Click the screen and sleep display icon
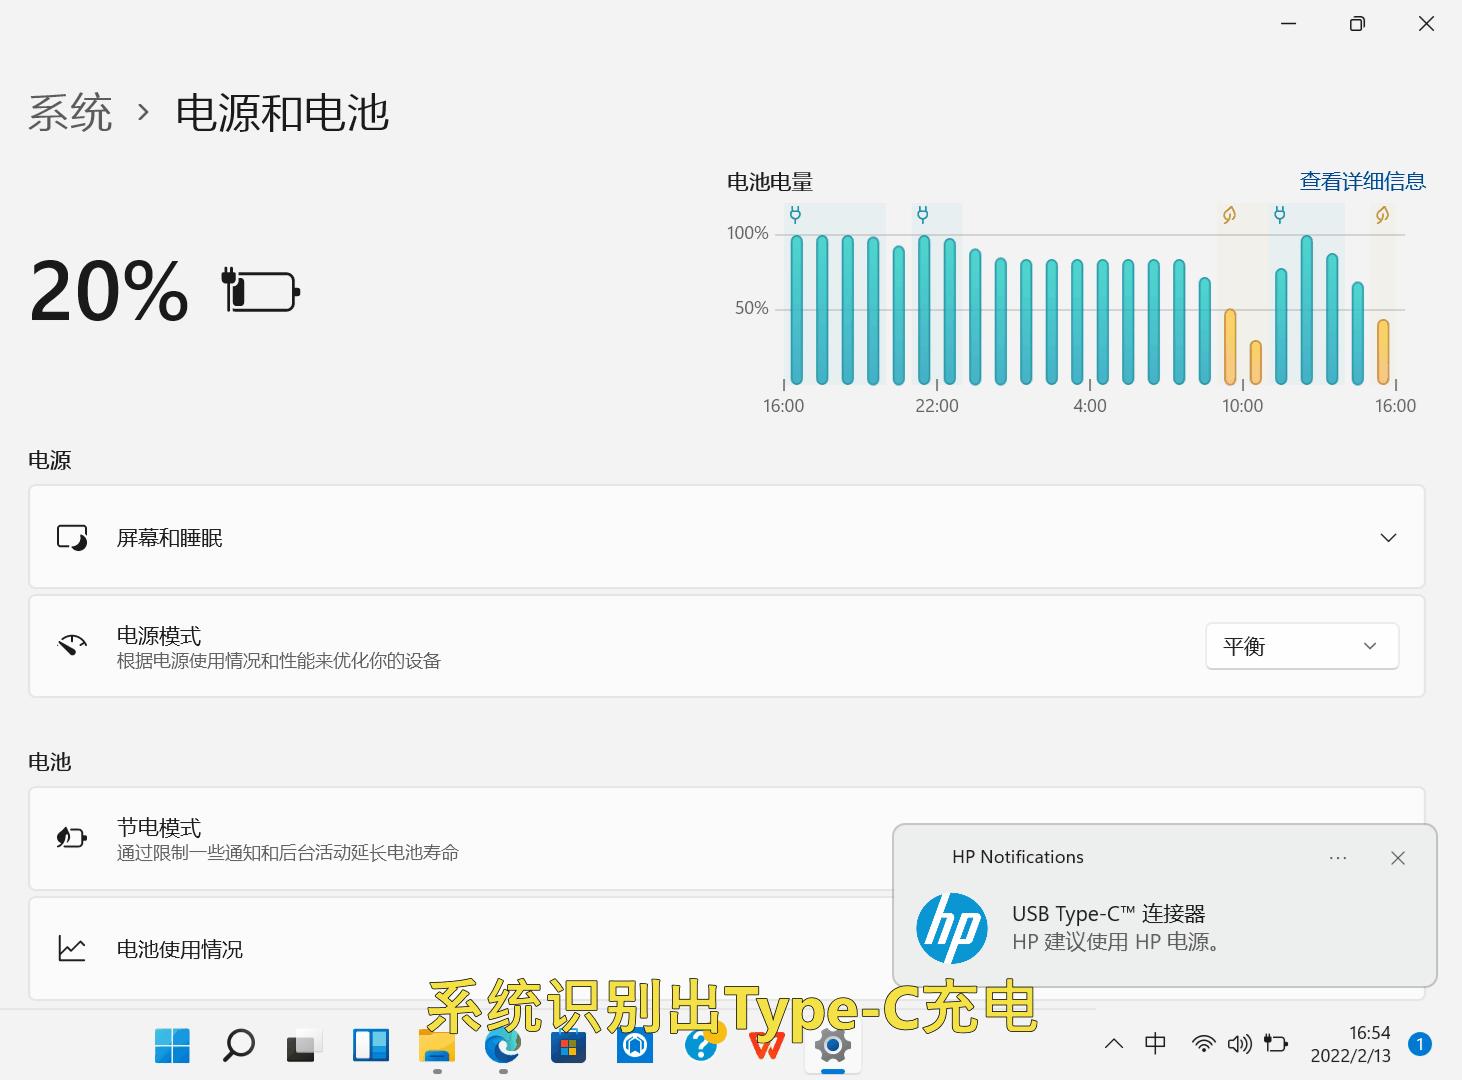 71,537
